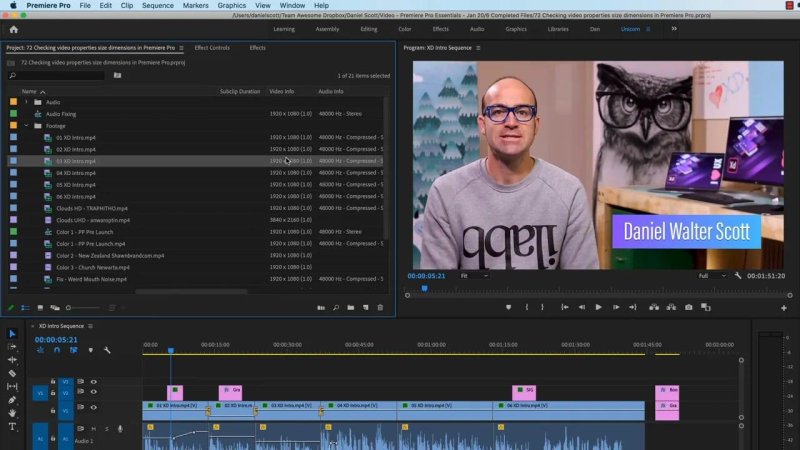Click the Mark In bracket
Screen dimensions: 800x450
(x=527, y=307)
